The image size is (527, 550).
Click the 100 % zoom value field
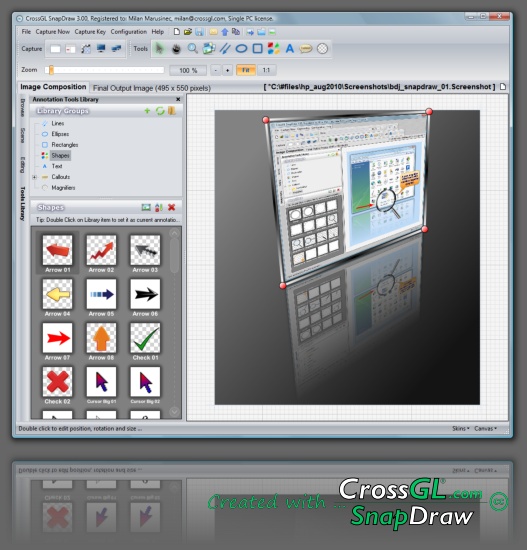188,71
